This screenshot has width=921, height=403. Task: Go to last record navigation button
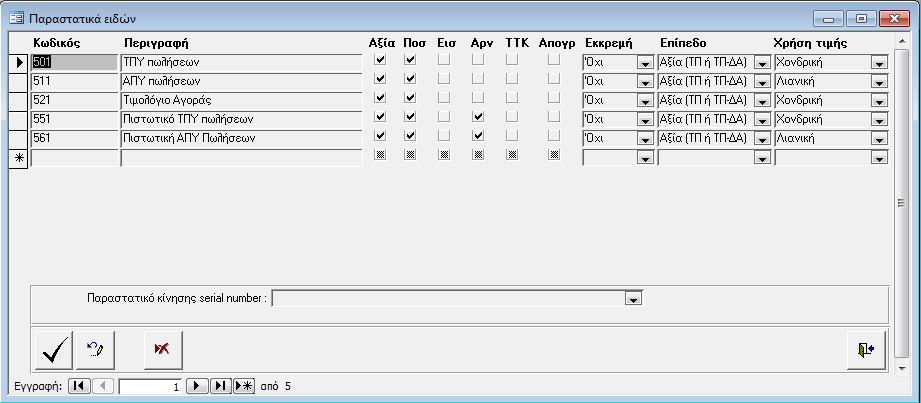tap(221, 386)
